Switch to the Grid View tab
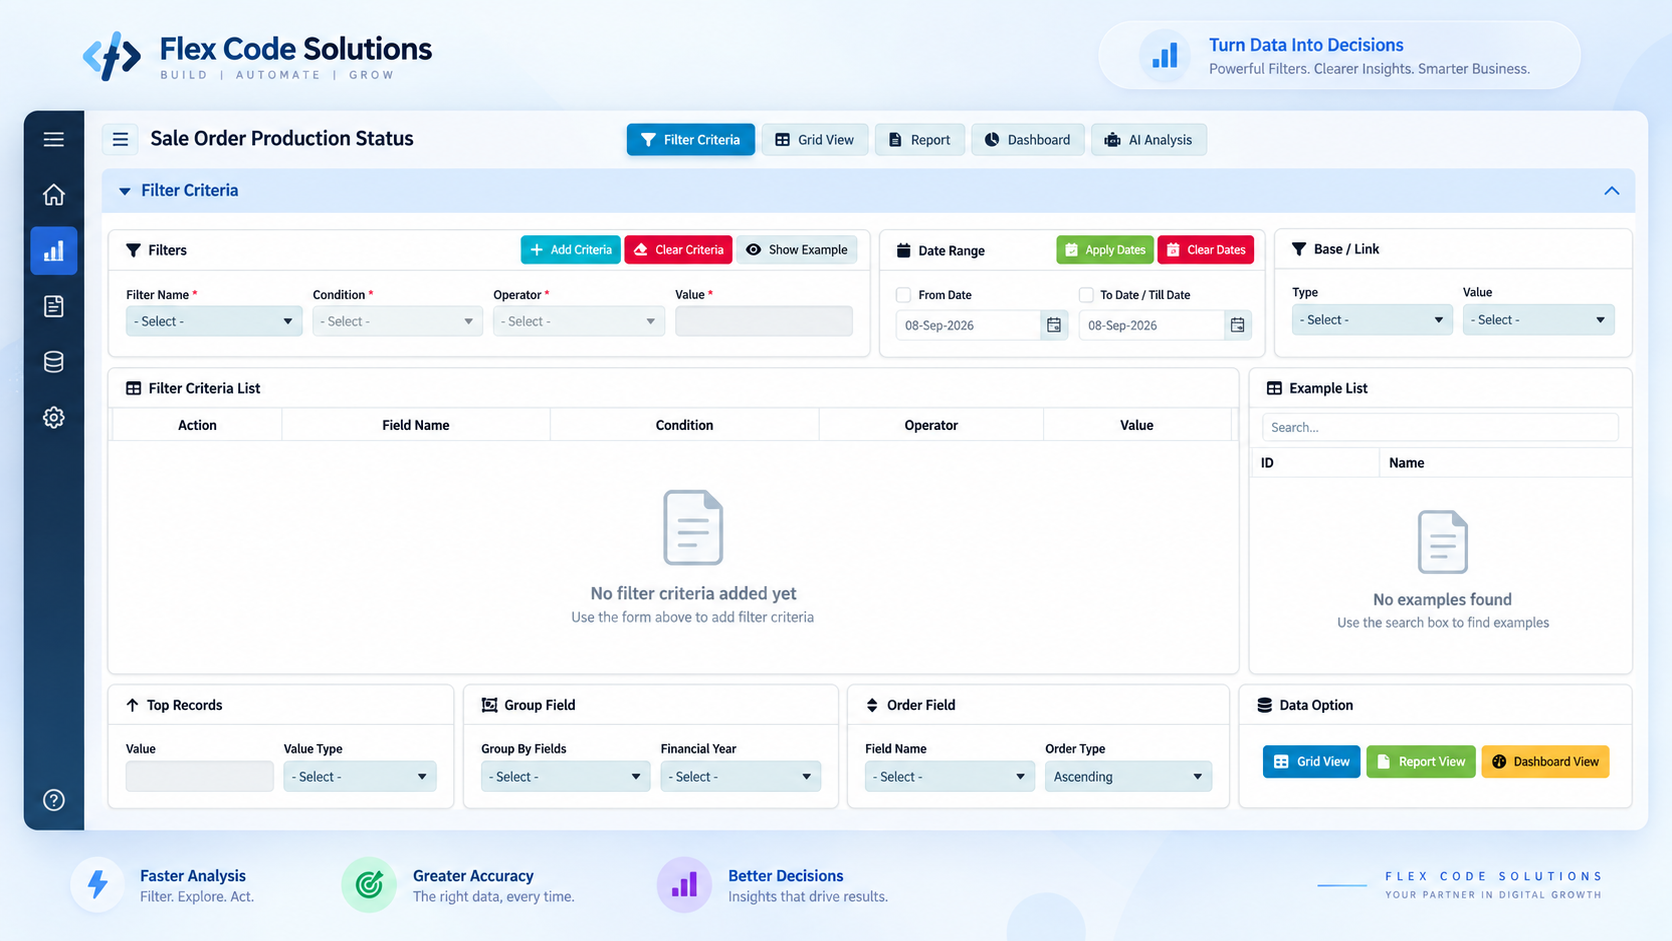The height and width of the screenshot is (941, 1672). [815, 140]
